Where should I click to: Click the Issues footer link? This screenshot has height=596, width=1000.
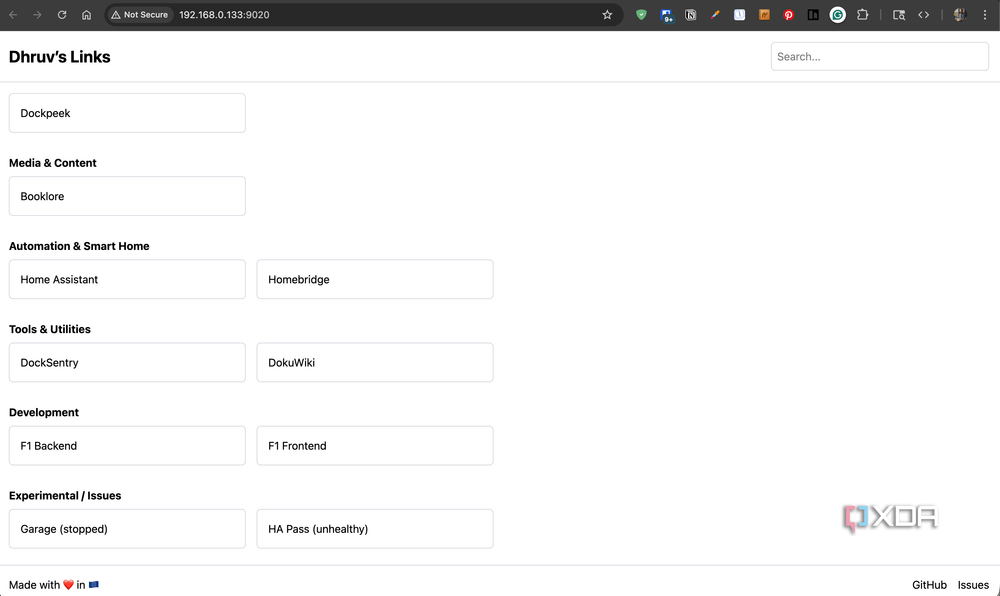[973, 585]
